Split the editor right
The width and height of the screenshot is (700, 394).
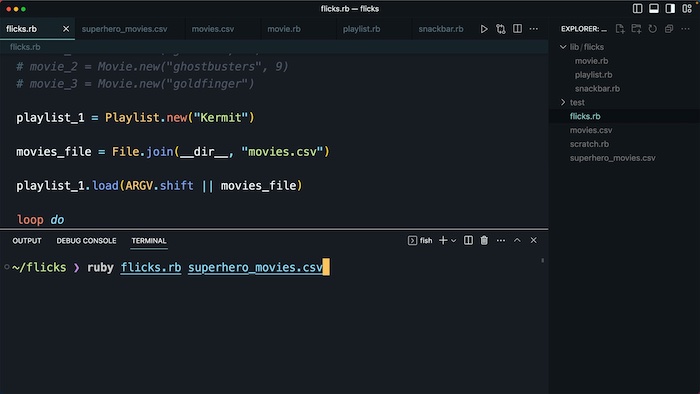(517, 29)
